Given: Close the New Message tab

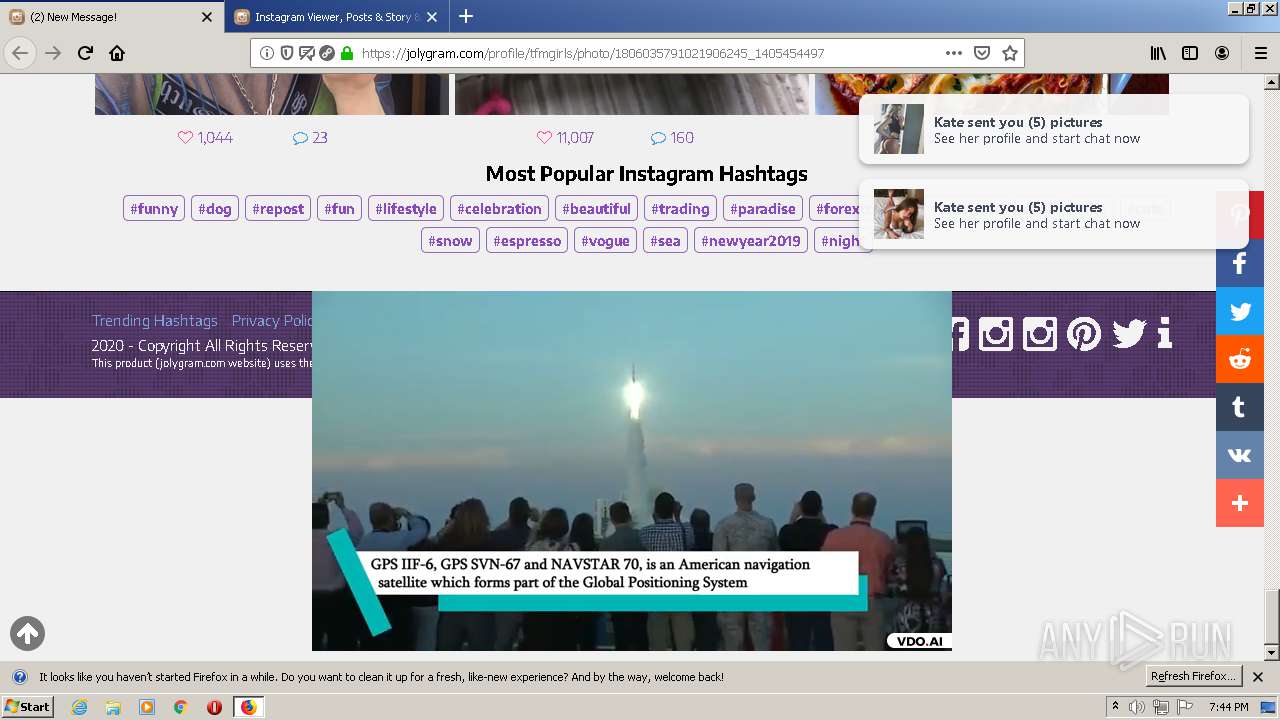Looking at the screenshot, I should tap(207, 17).
